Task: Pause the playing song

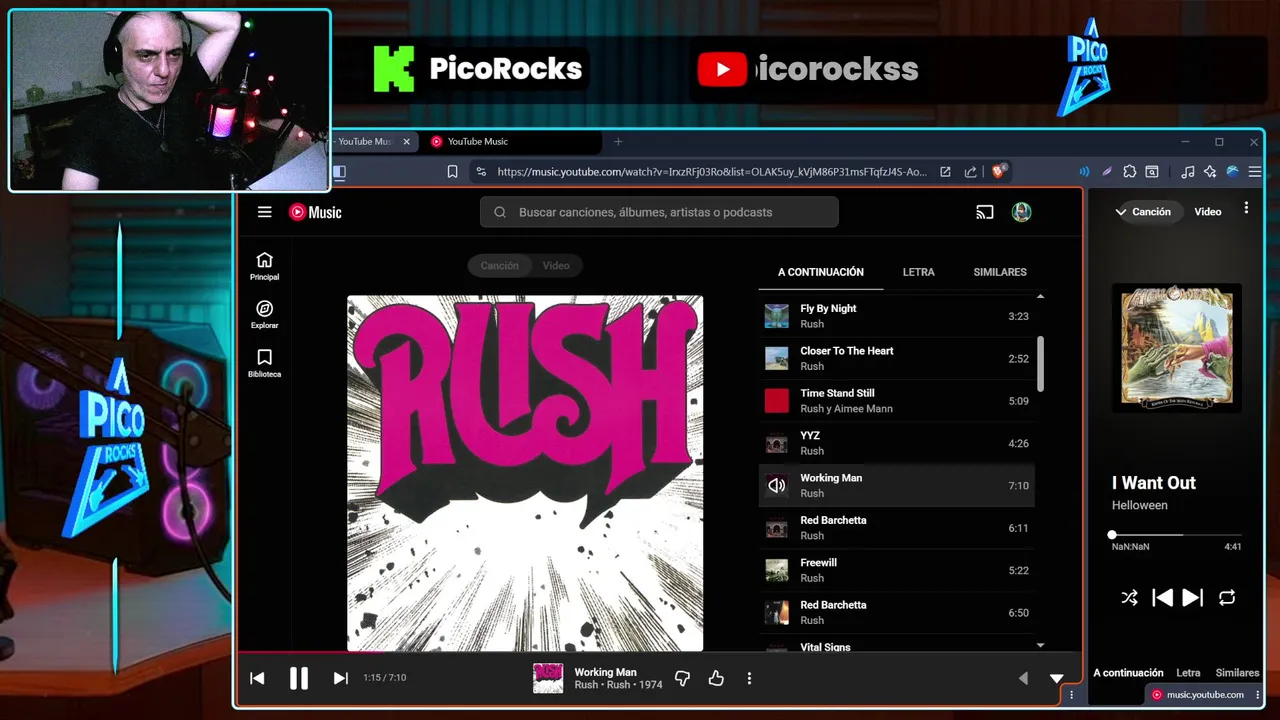Action: click(x=298, y=678)
